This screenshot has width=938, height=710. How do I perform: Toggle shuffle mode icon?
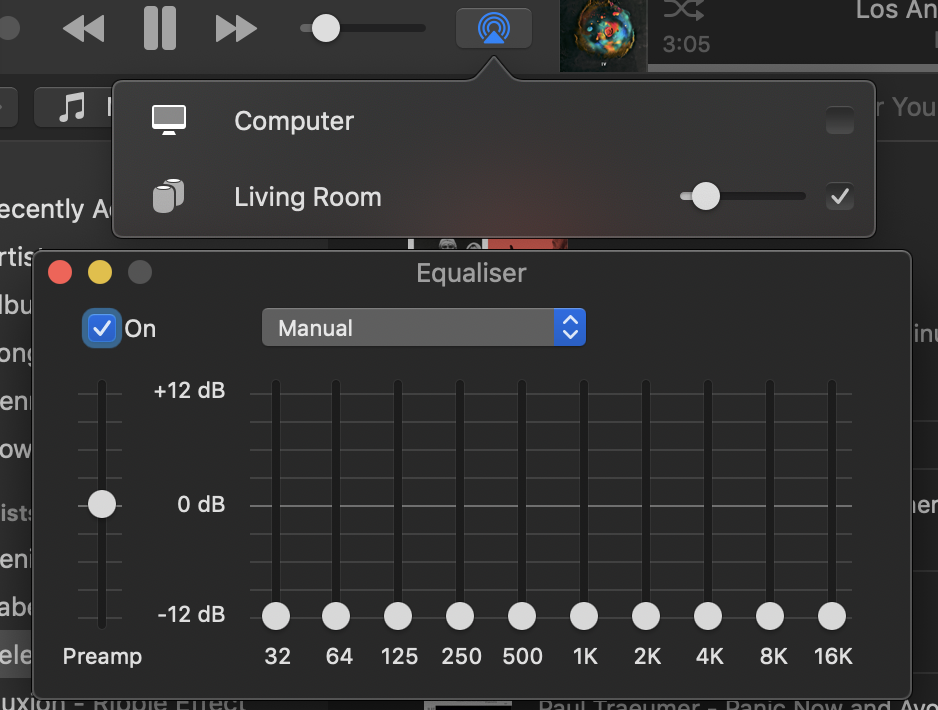[x=683, y=11]
